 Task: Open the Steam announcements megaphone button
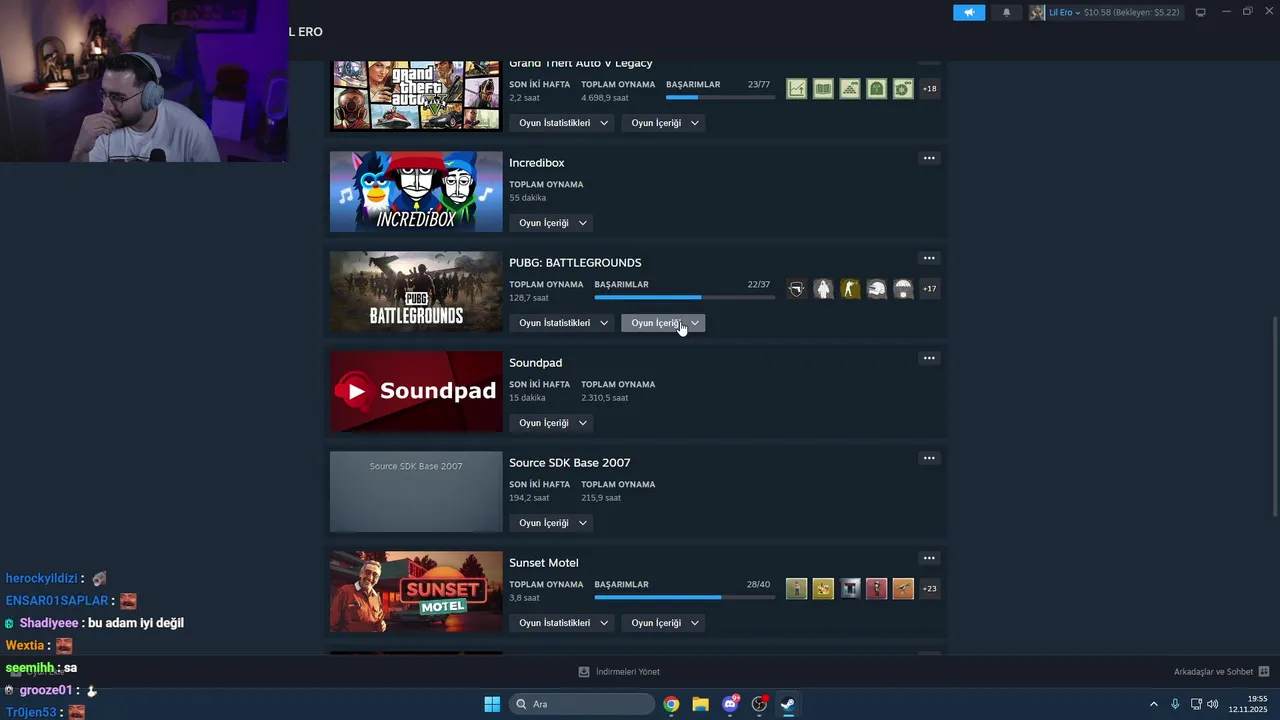click(968, 12)
